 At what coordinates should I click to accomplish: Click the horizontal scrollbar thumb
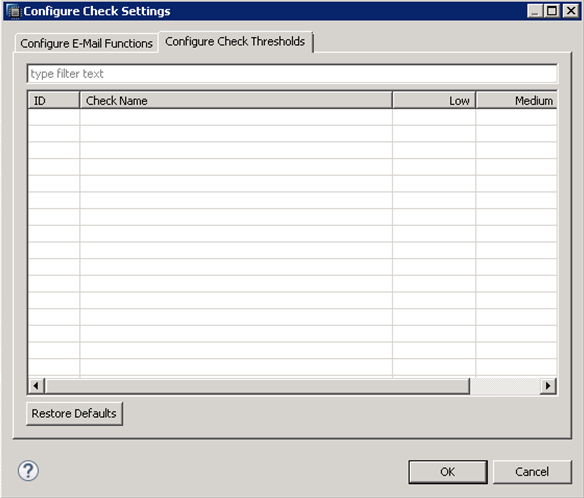(257, 386)
